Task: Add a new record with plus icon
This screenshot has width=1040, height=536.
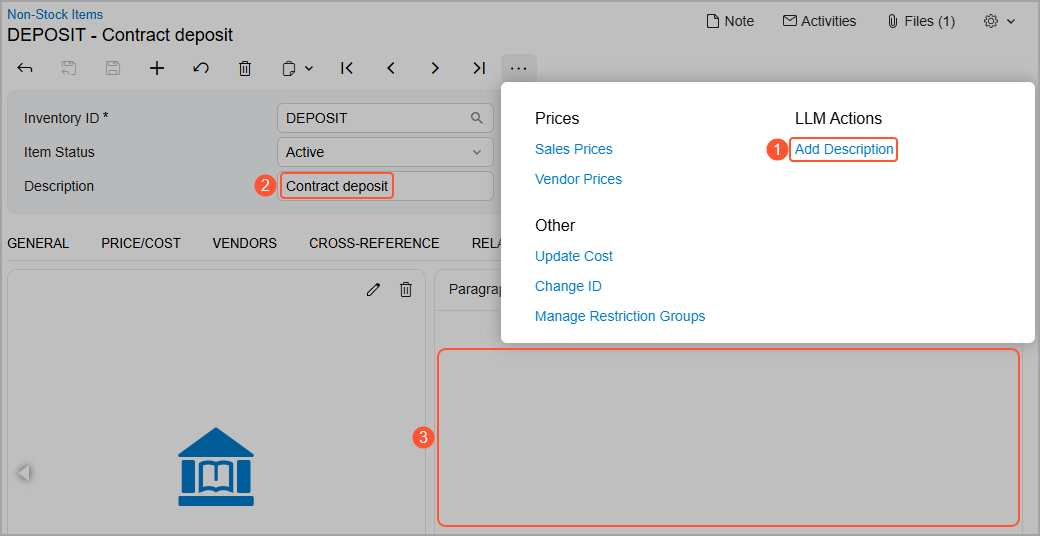Action: [x=157, y=68]
